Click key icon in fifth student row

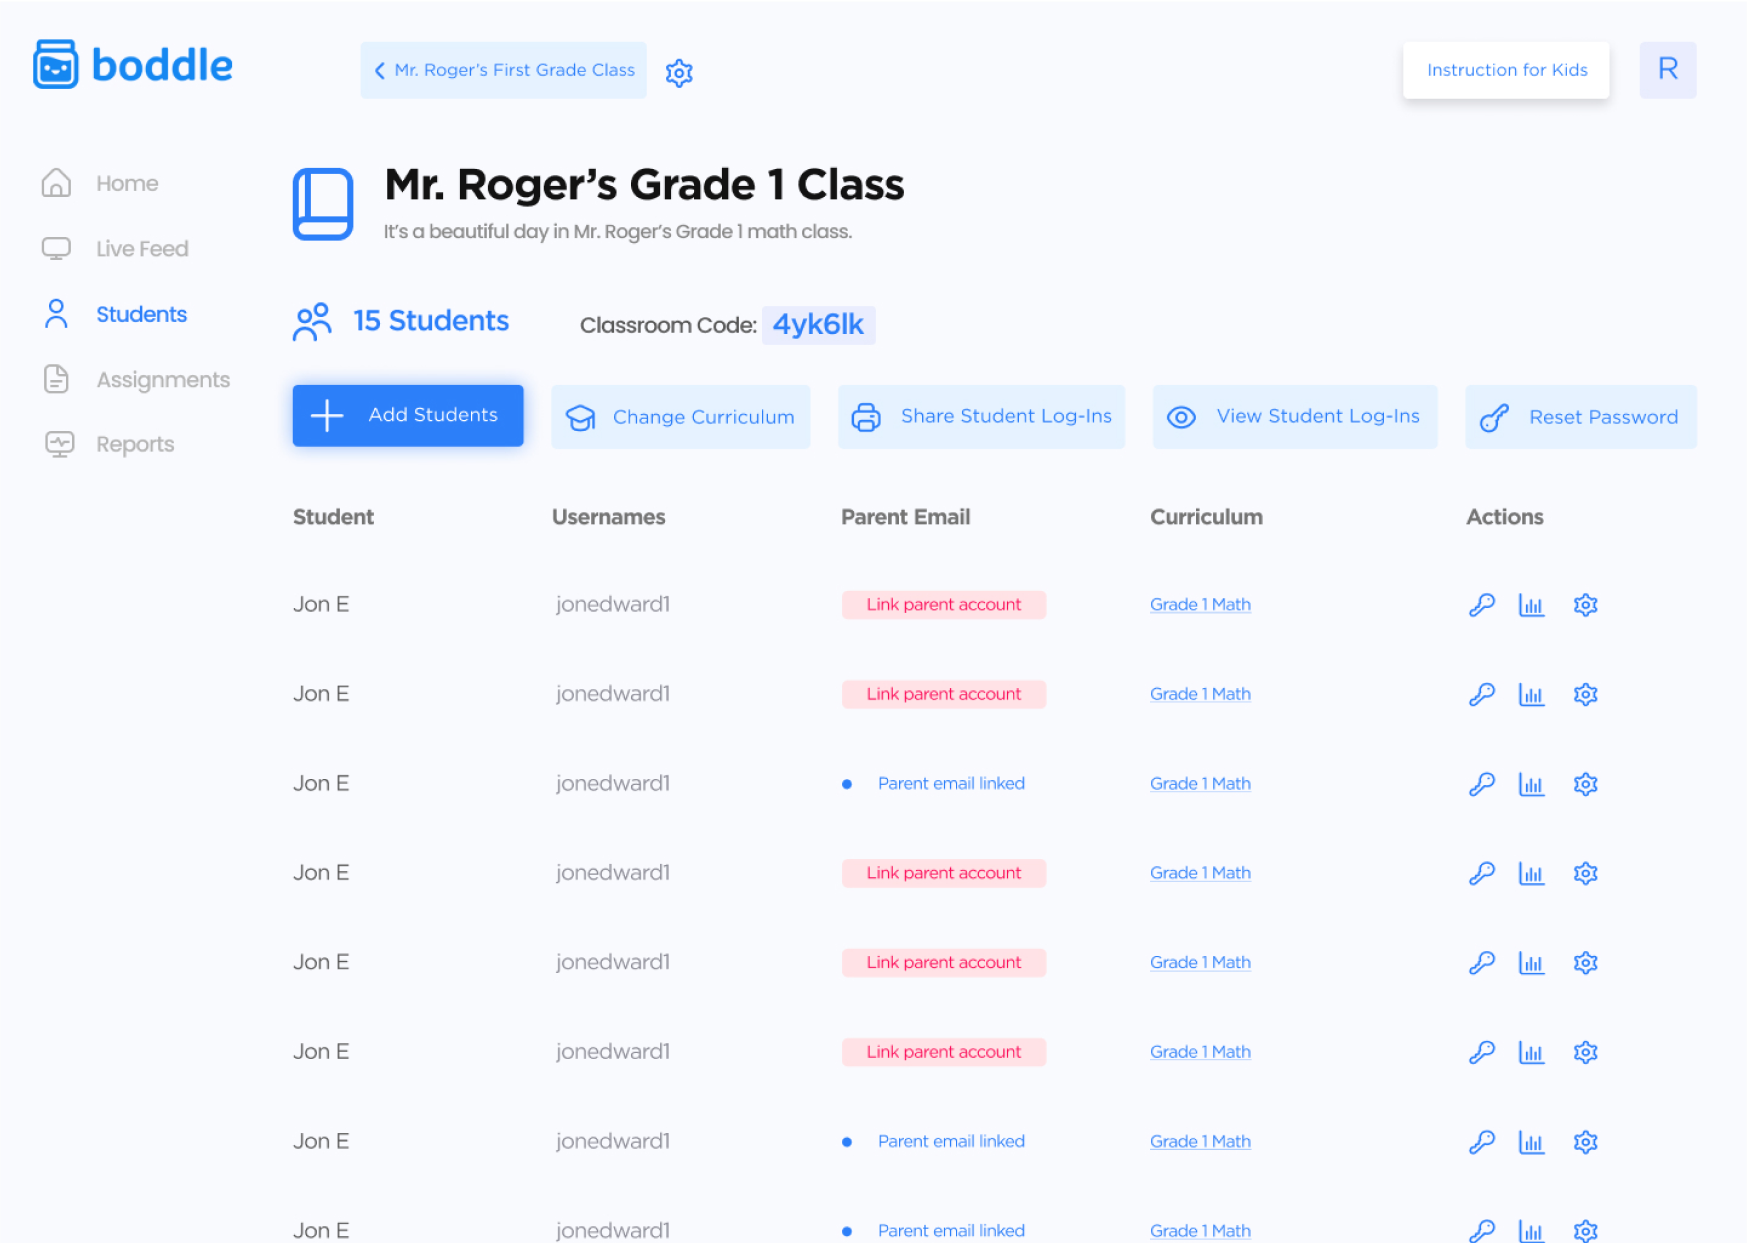pyautogui.click(x=1482, y=963)
